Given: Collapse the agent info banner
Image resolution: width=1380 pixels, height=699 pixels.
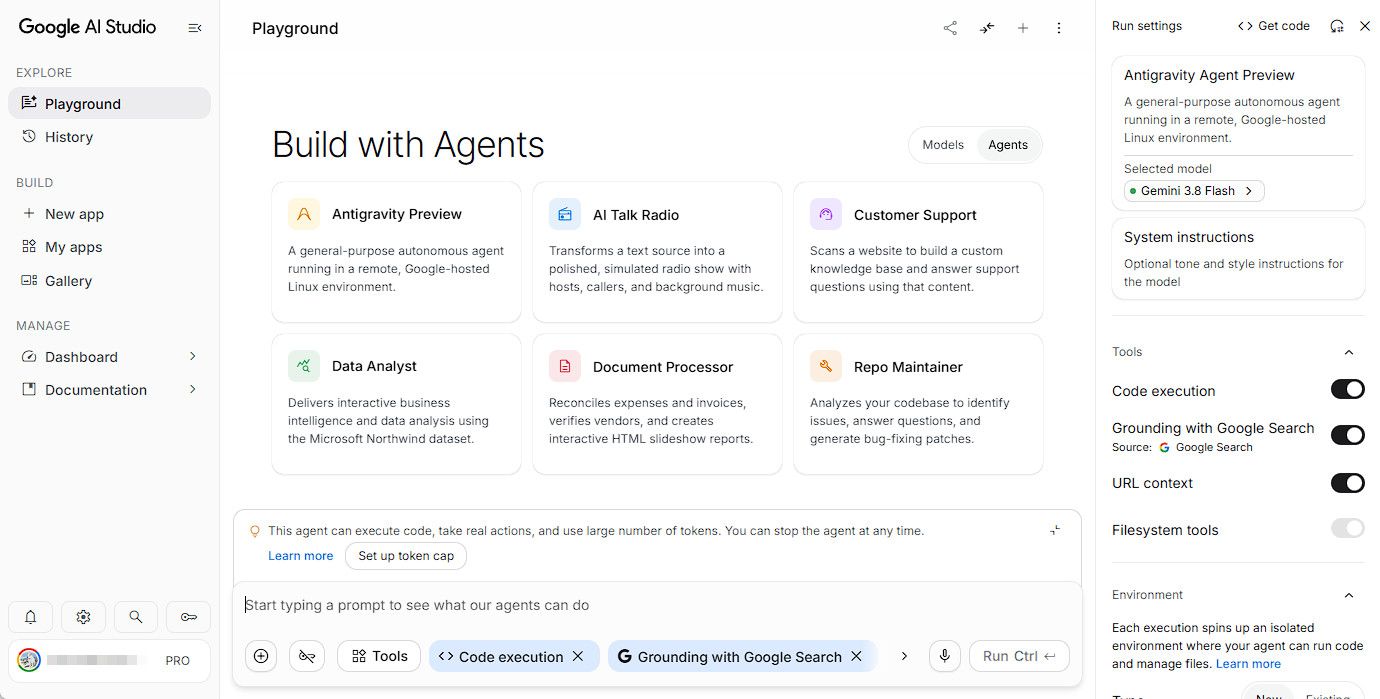Looking at the screenshot, I should pos(1055,530).
